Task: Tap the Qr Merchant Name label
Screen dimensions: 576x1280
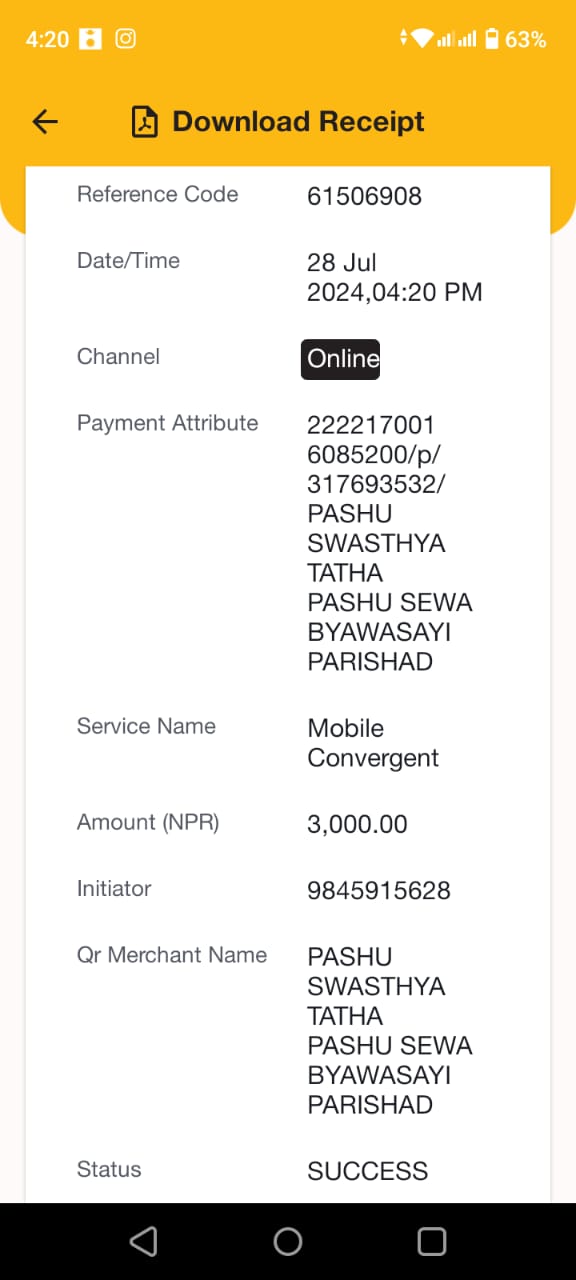Action: (x=172, y=955)
